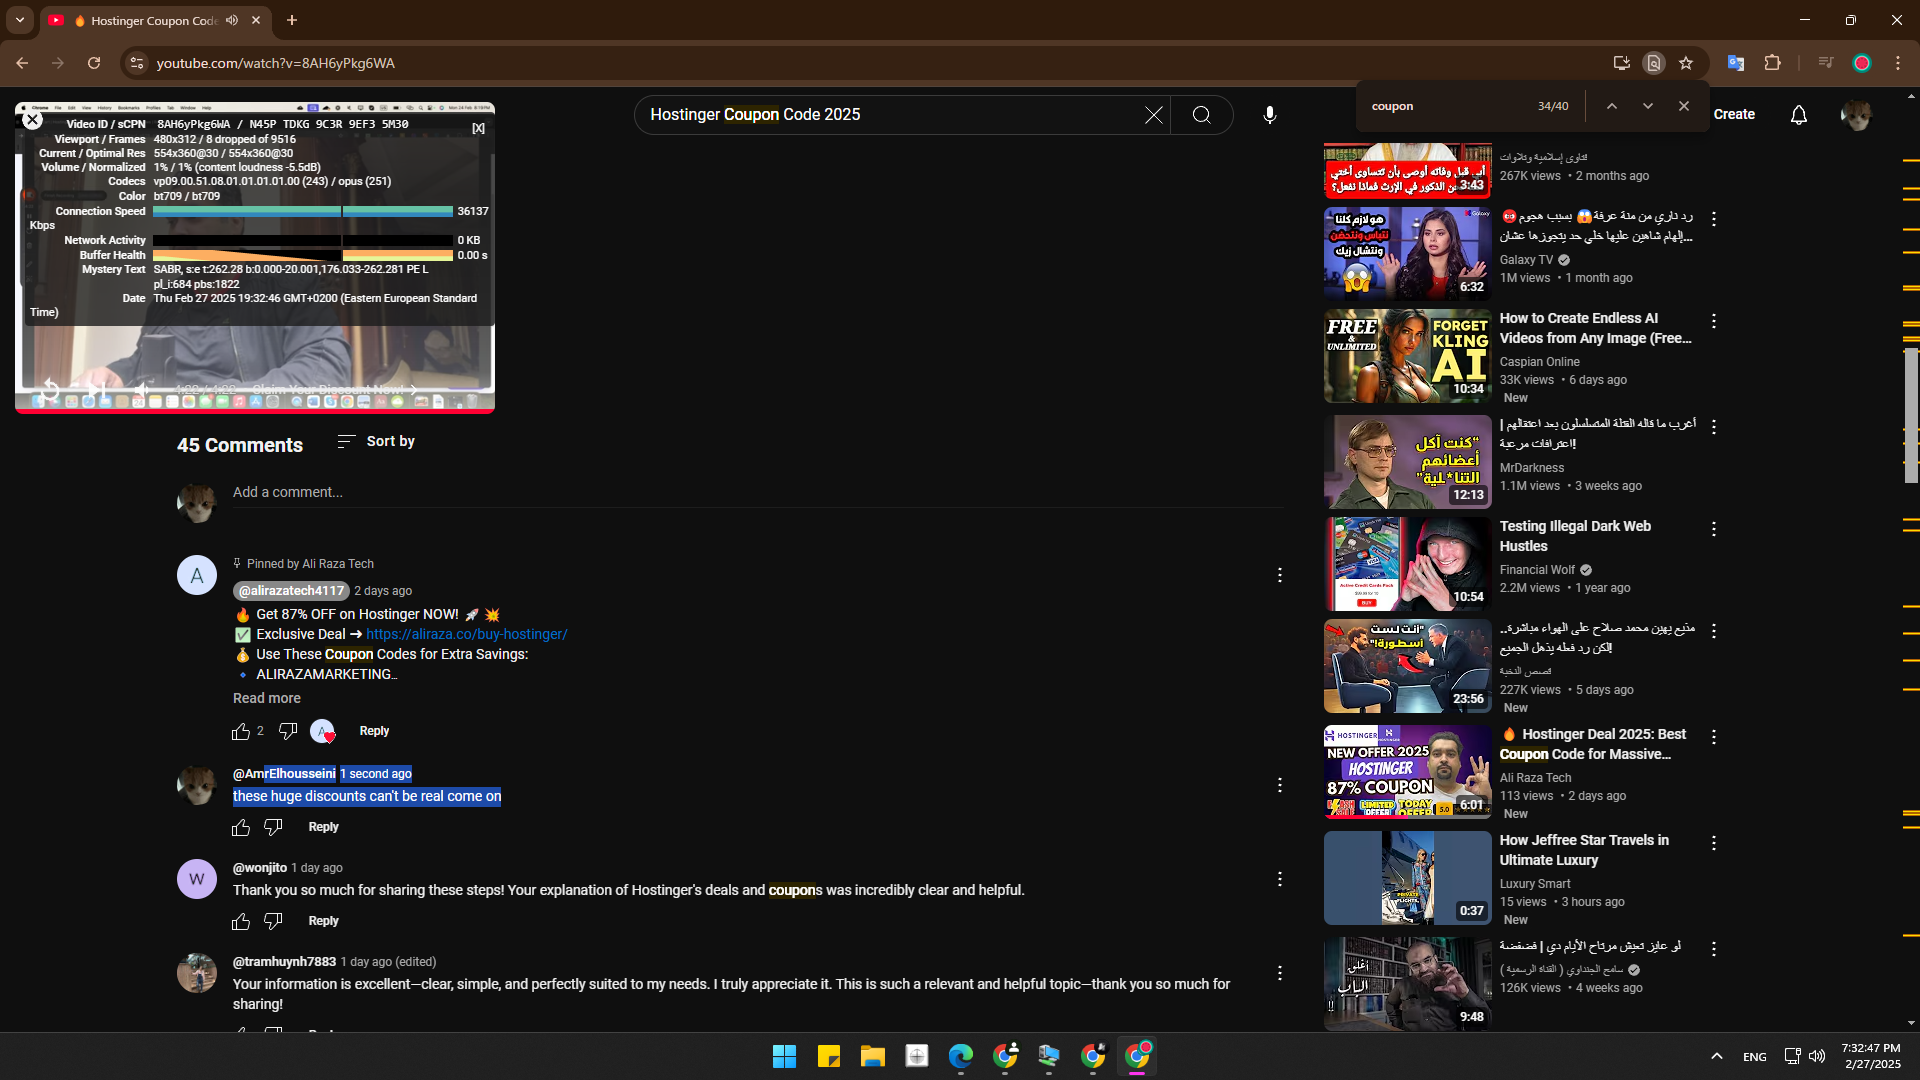This screenshot has height=1080, width=1920.
Task: Open YouTube notifications bell
Action: [x=1799, y=115]
